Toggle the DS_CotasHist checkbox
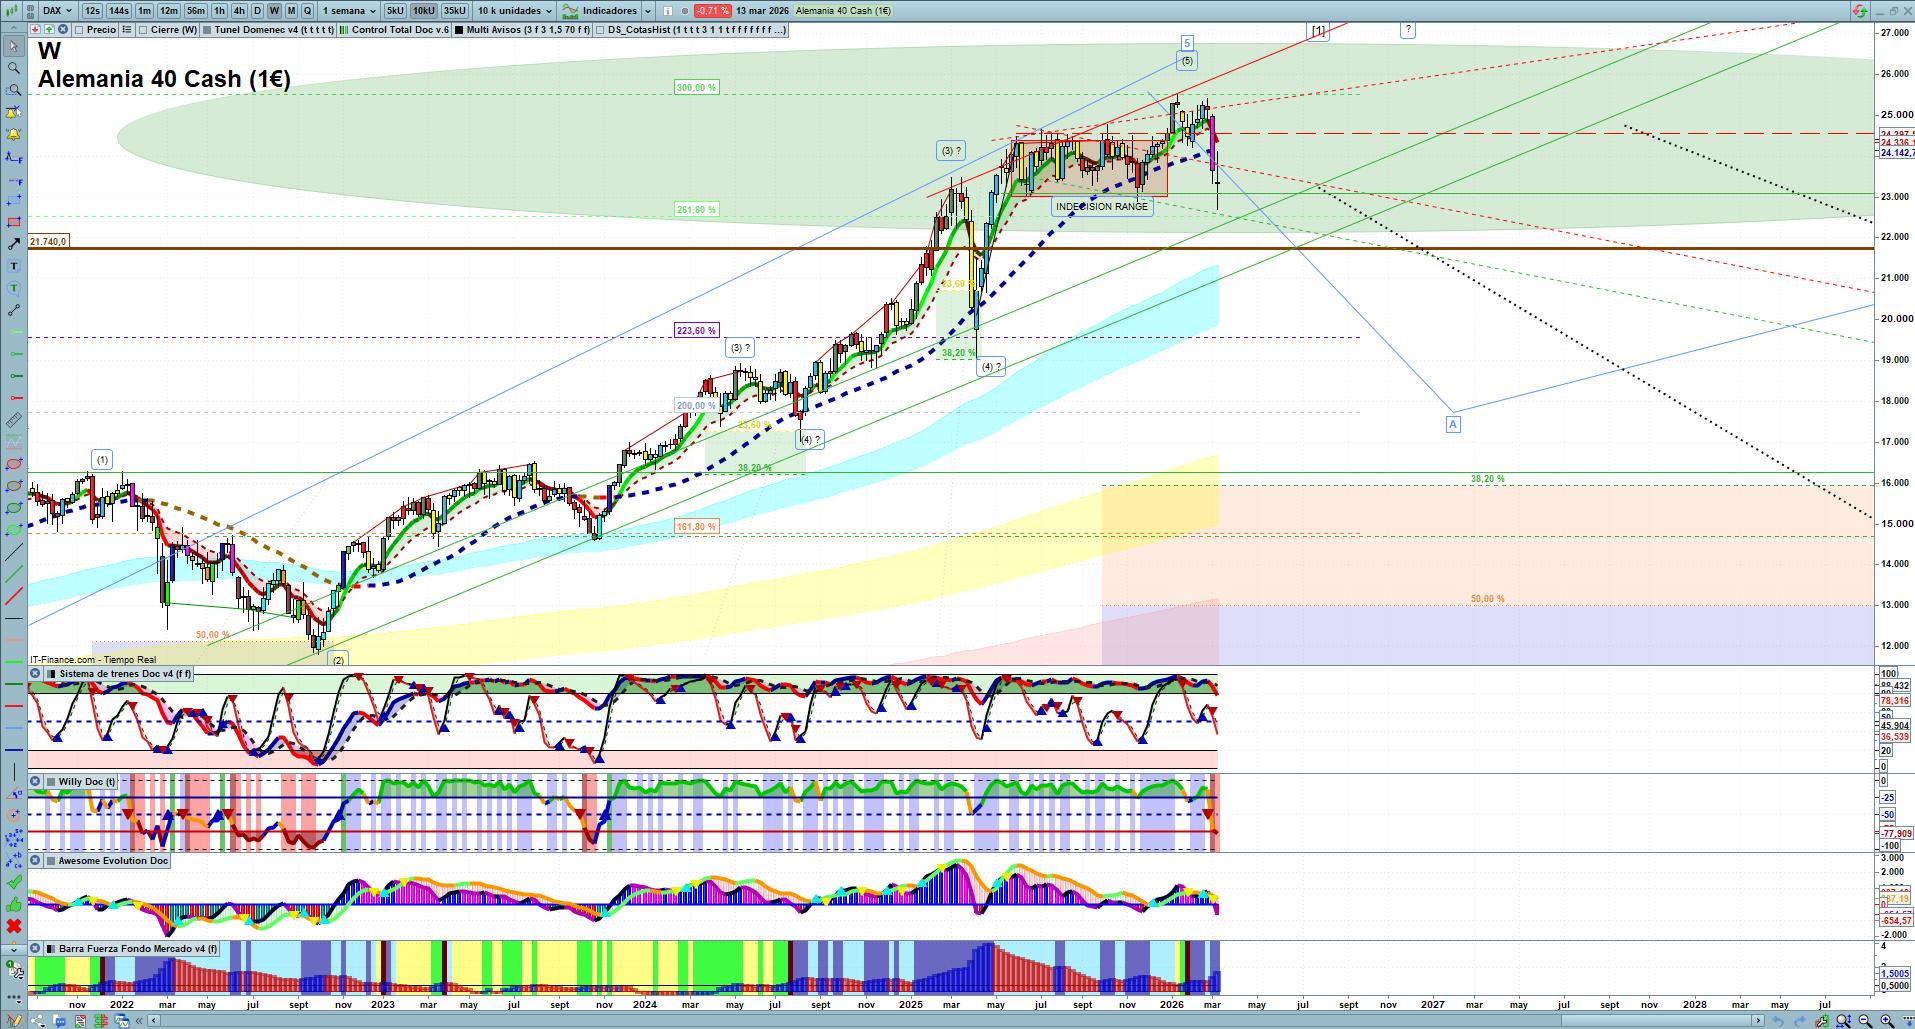 click(x=600, y=30)
